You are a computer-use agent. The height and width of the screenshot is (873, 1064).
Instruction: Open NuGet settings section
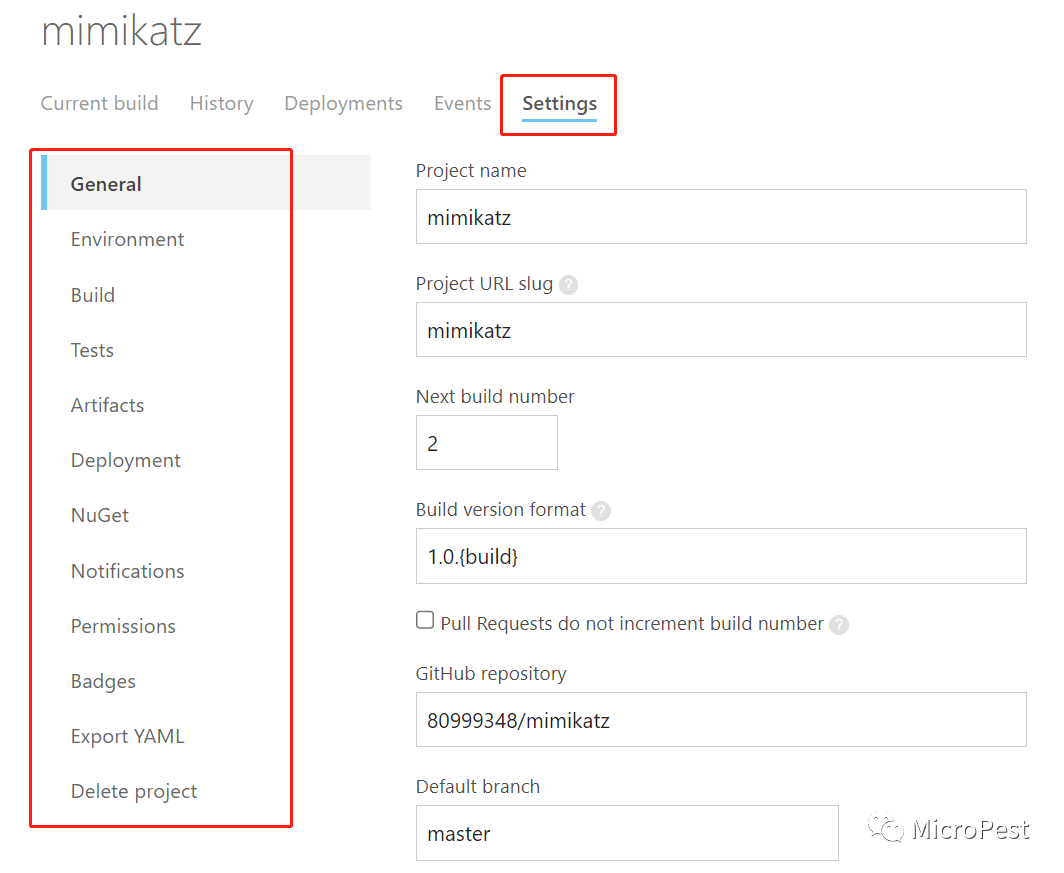[x=100, y=516]
